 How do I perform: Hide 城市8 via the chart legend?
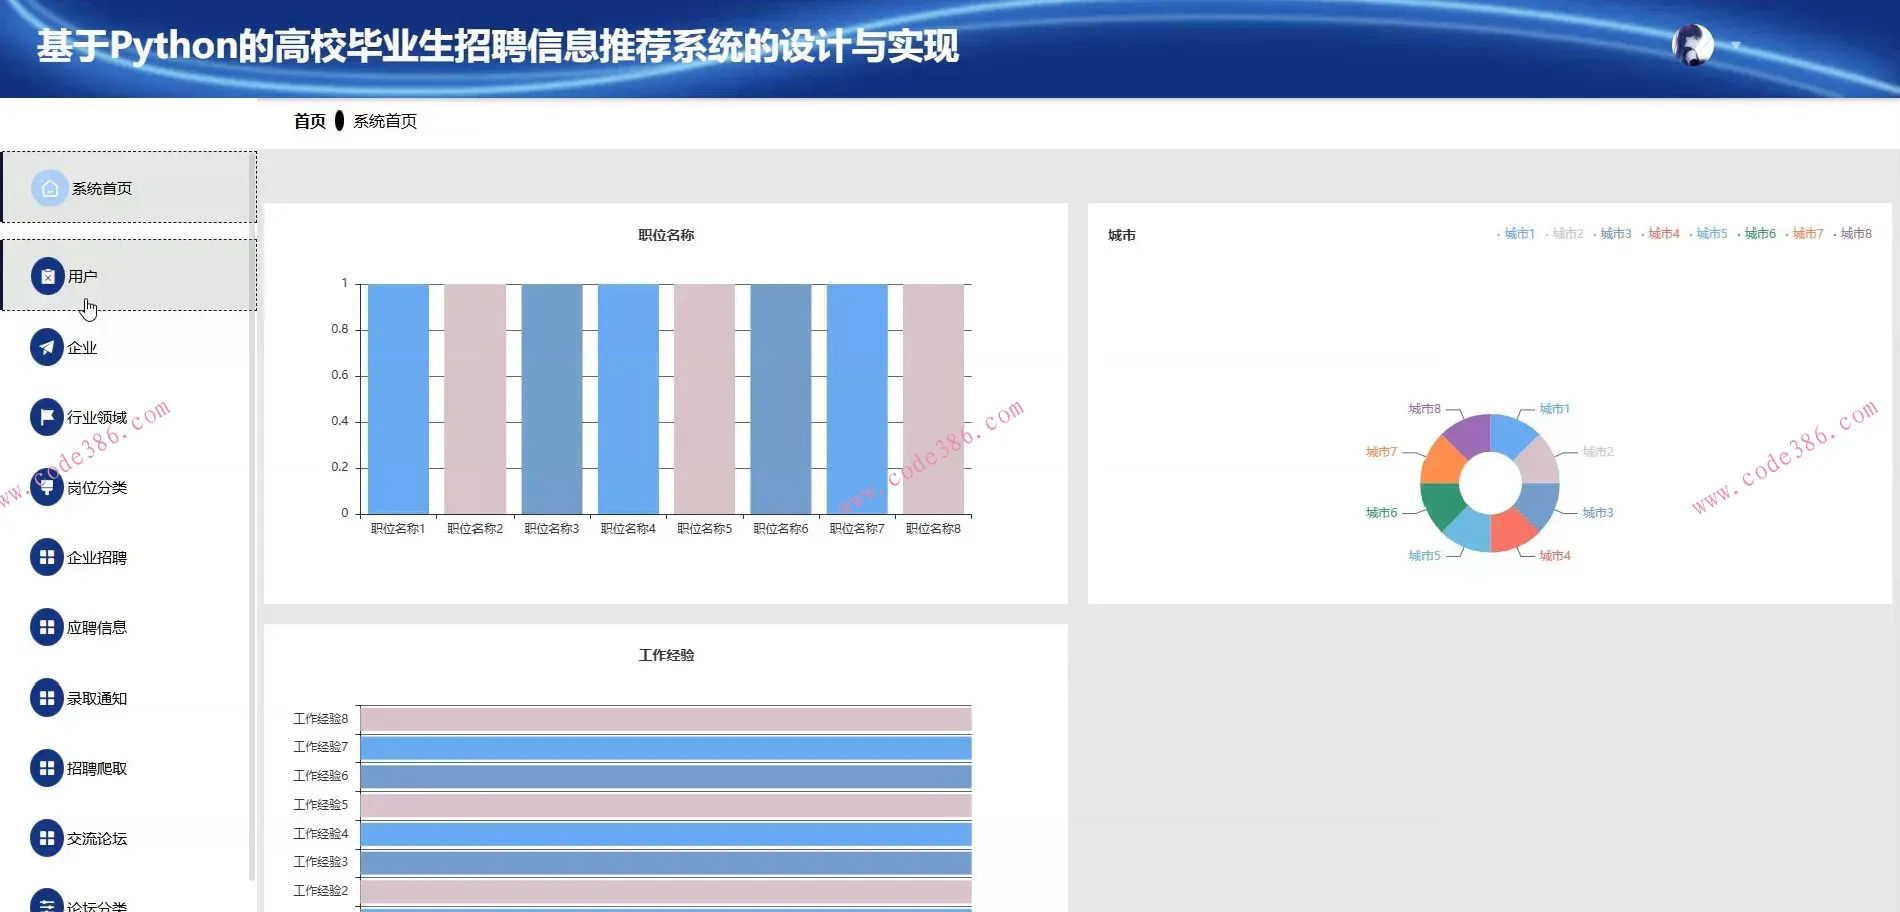1853,234
